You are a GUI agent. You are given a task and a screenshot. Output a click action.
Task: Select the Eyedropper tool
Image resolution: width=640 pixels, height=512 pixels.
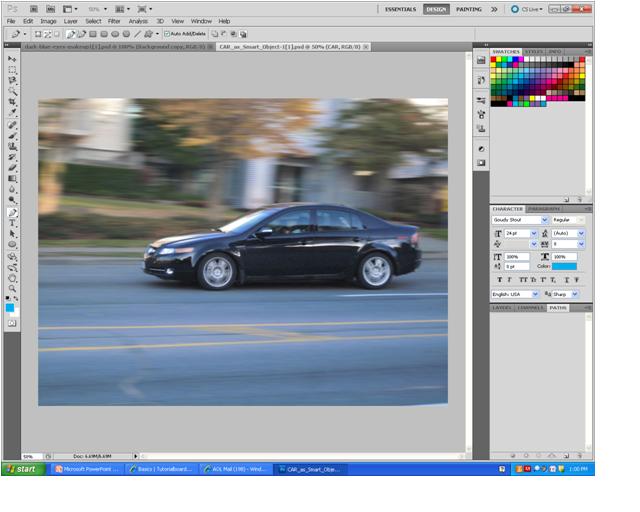(12, 112)
